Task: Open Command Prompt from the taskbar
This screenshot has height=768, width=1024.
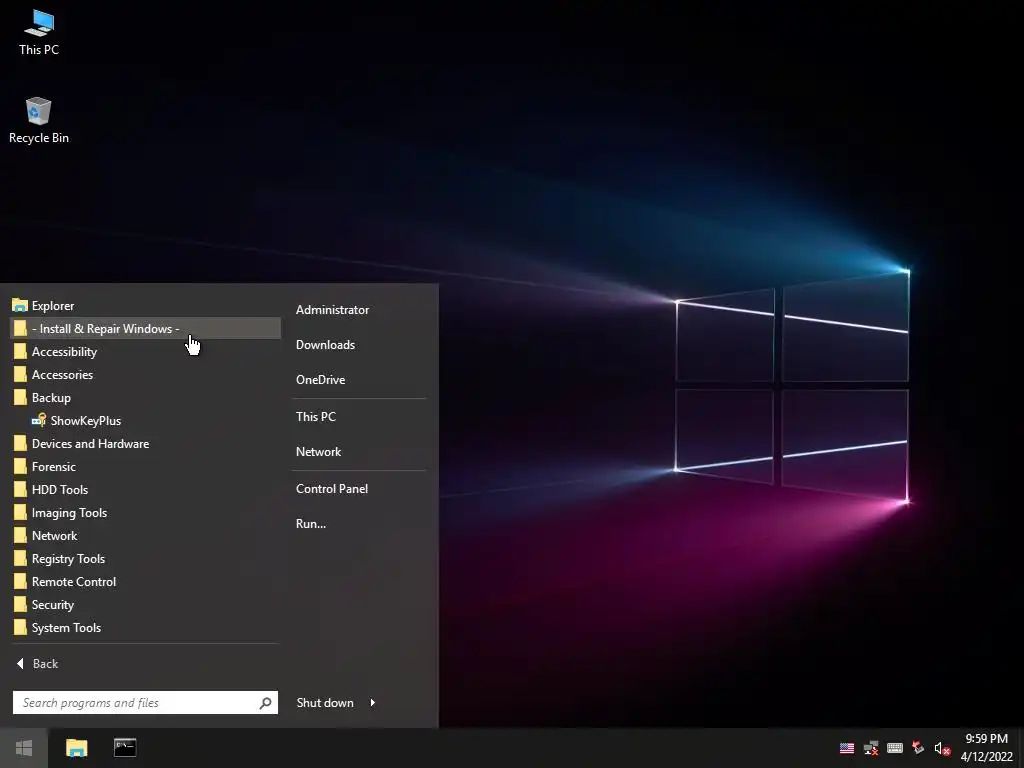Action: [x=125, y=748]
